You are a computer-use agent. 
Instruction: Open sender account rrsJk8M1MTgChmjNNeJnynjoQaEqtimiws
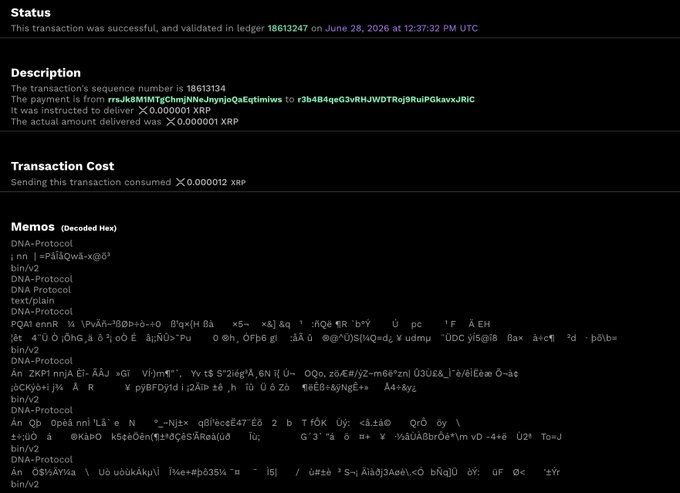195,99
